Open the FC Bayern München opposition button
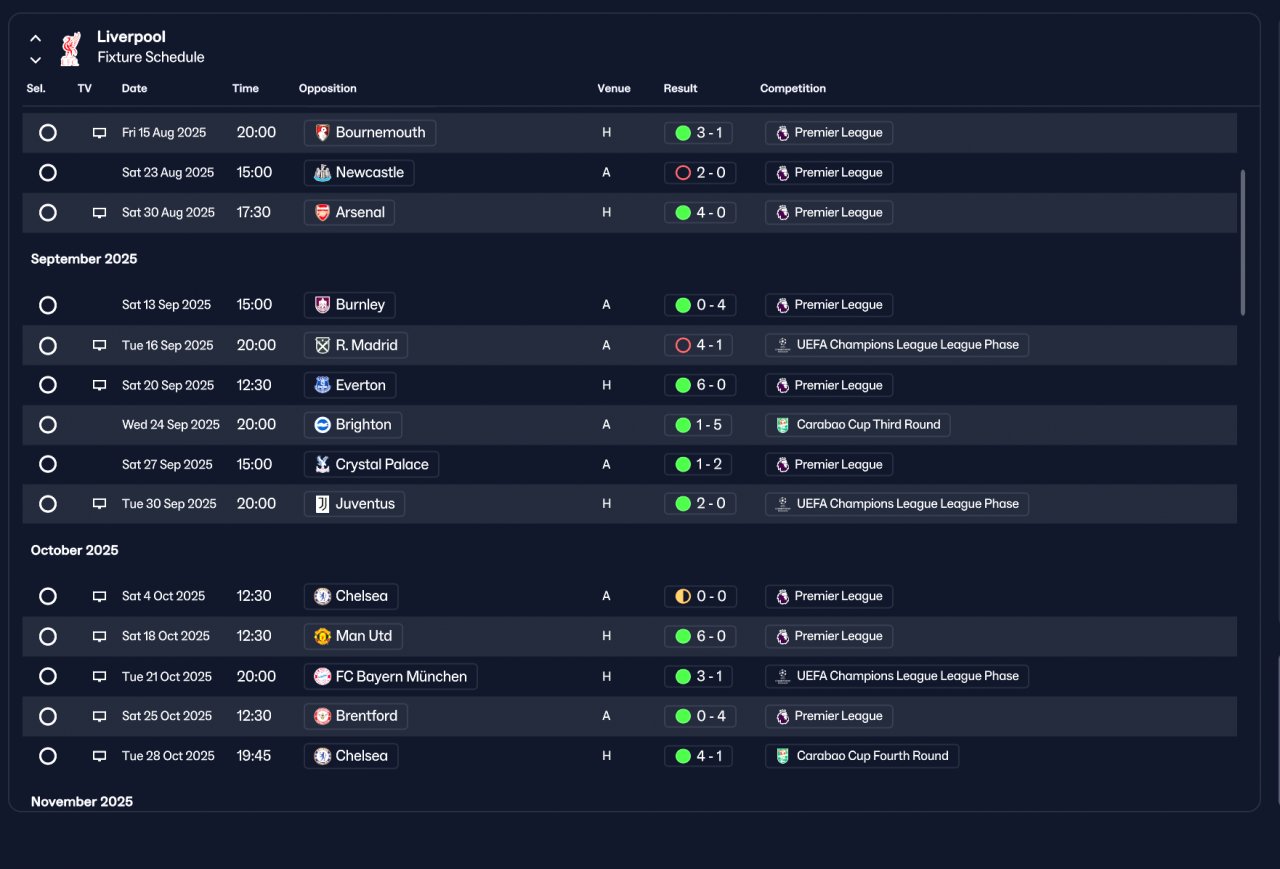The width and height of the screenshot is (1280, 869). tap(391, 677)
